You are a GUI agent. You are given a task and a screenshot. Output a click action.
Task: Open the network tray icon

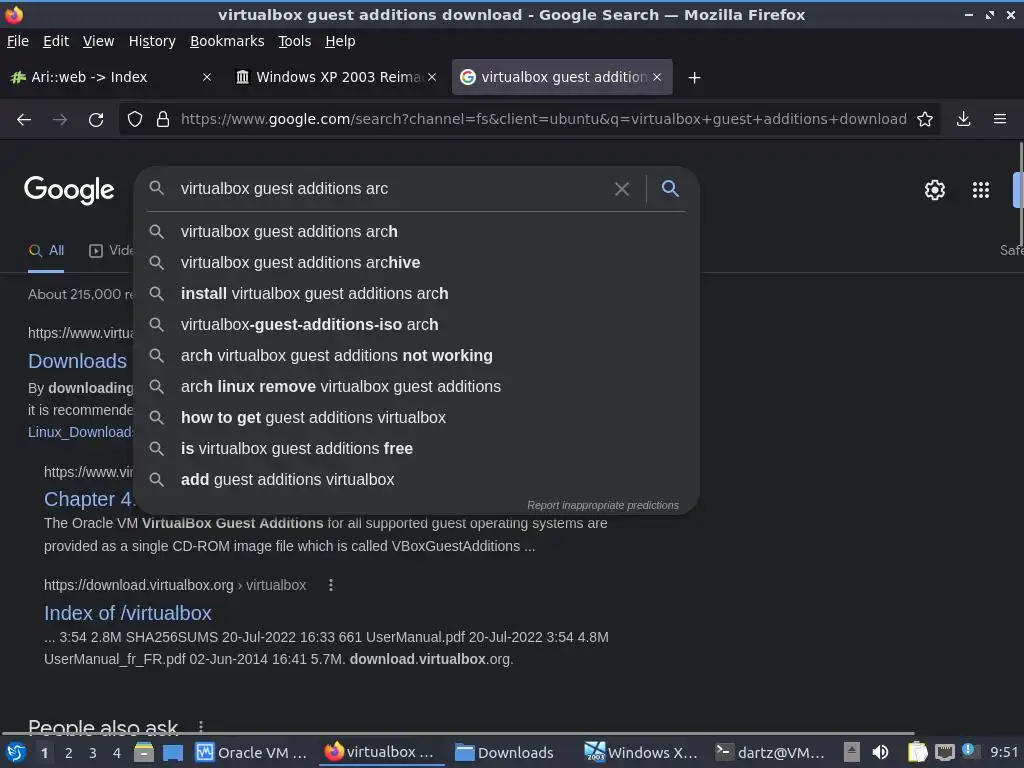944,753
